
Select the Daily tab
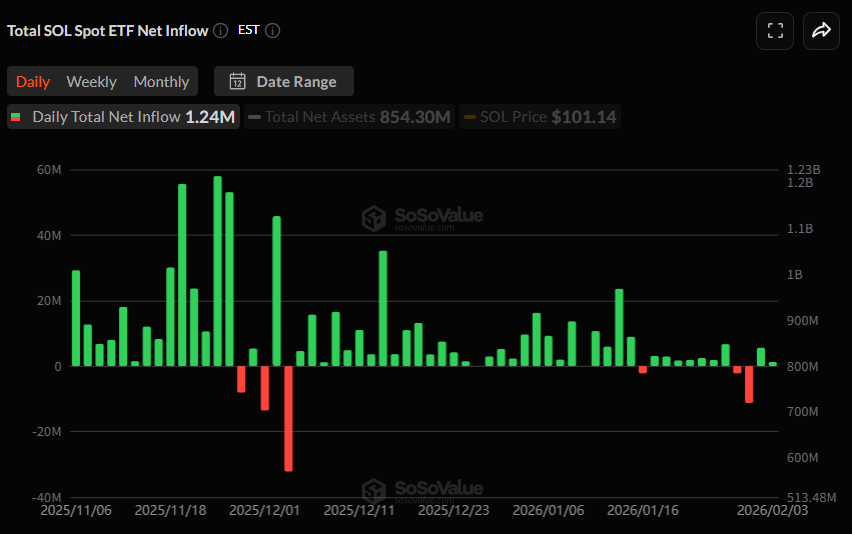click(33, 82)
